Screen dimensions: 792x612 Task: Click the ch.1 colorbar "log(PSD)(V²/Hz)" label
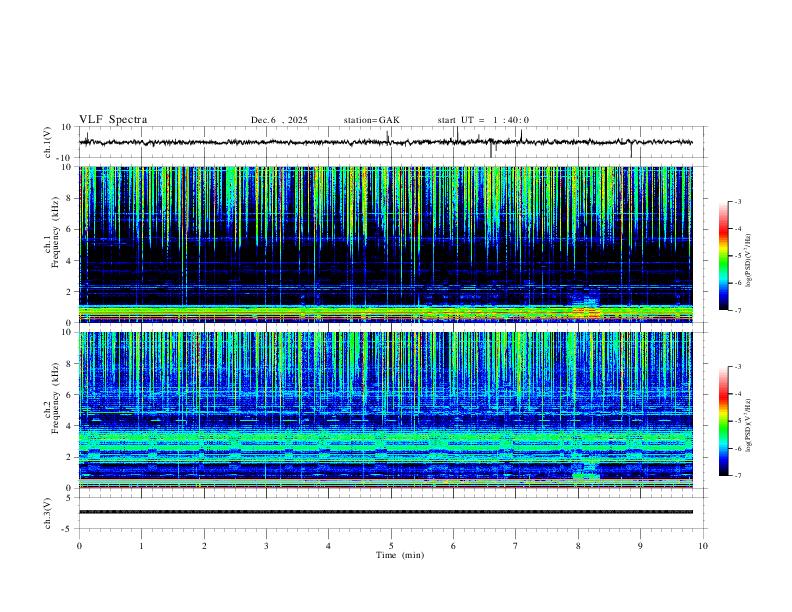pos(748,261)
